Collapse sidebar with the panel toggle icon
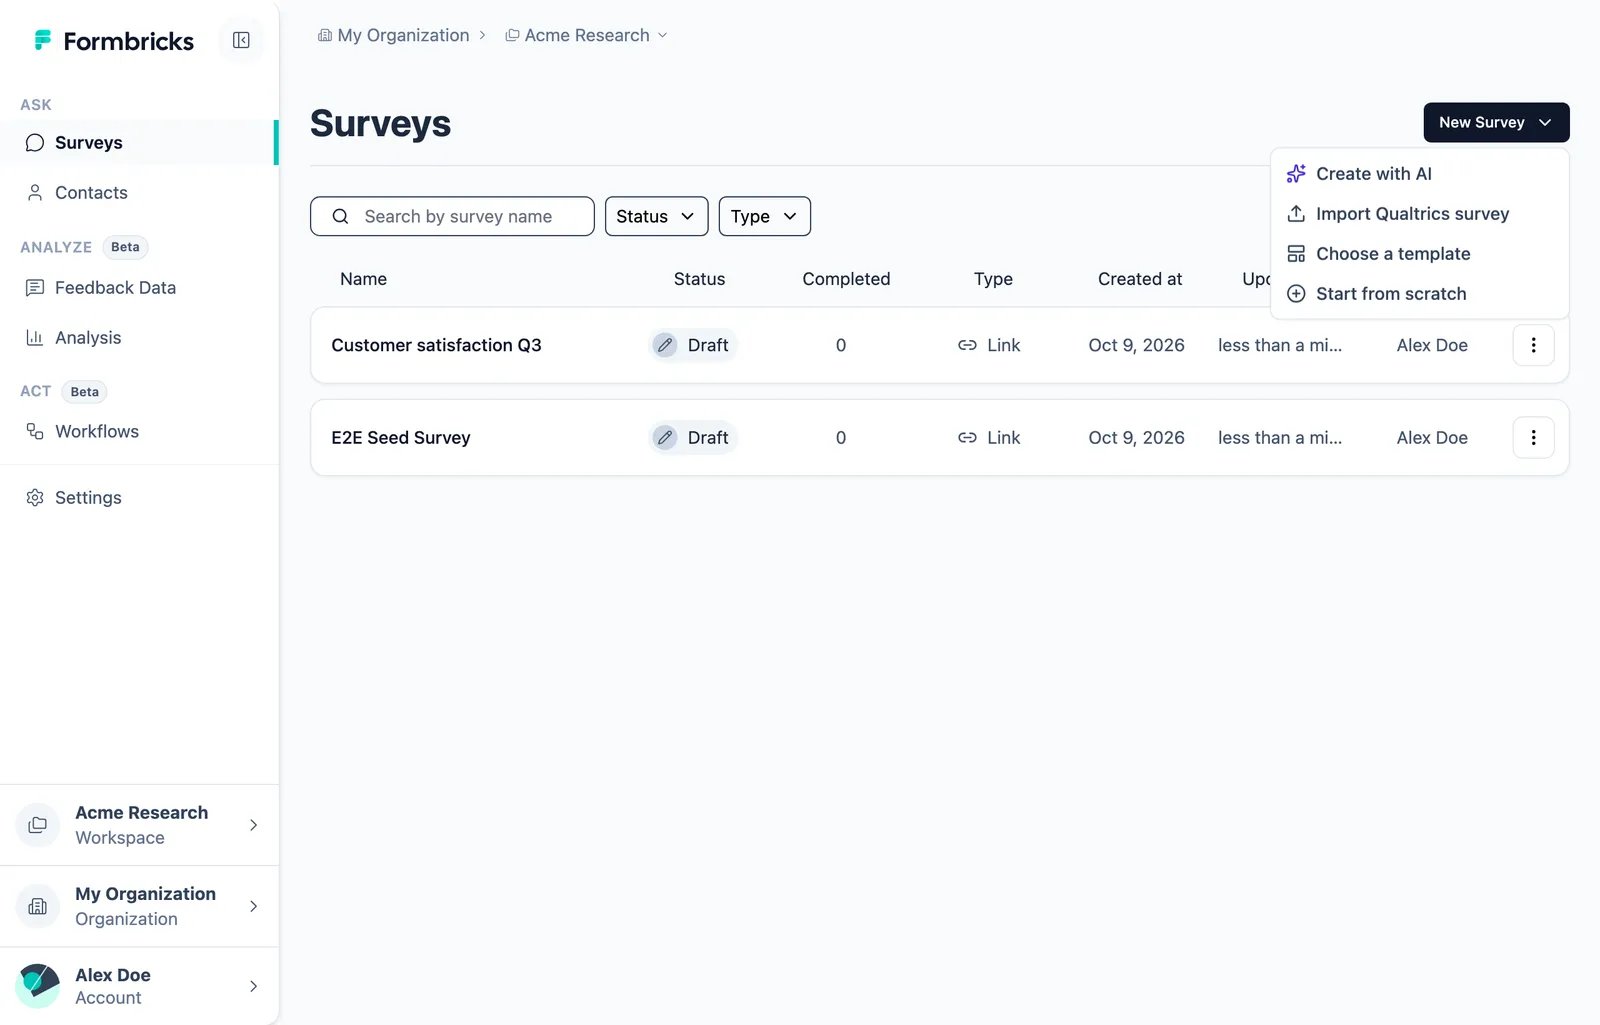 [x=241, y=40]
